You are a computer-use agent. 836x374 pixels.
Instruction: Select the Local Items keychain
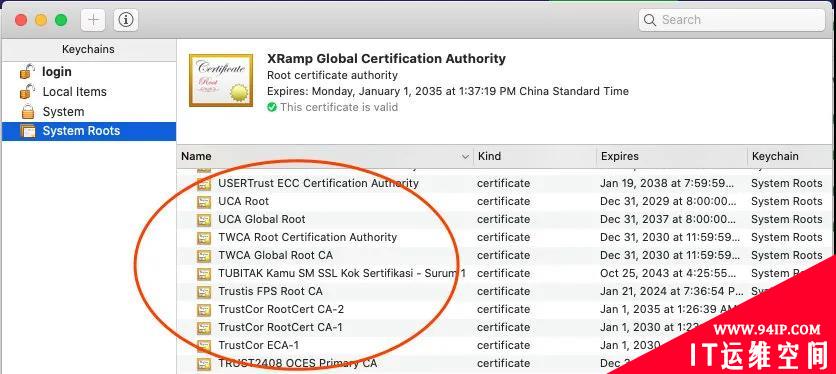(89, 92)
